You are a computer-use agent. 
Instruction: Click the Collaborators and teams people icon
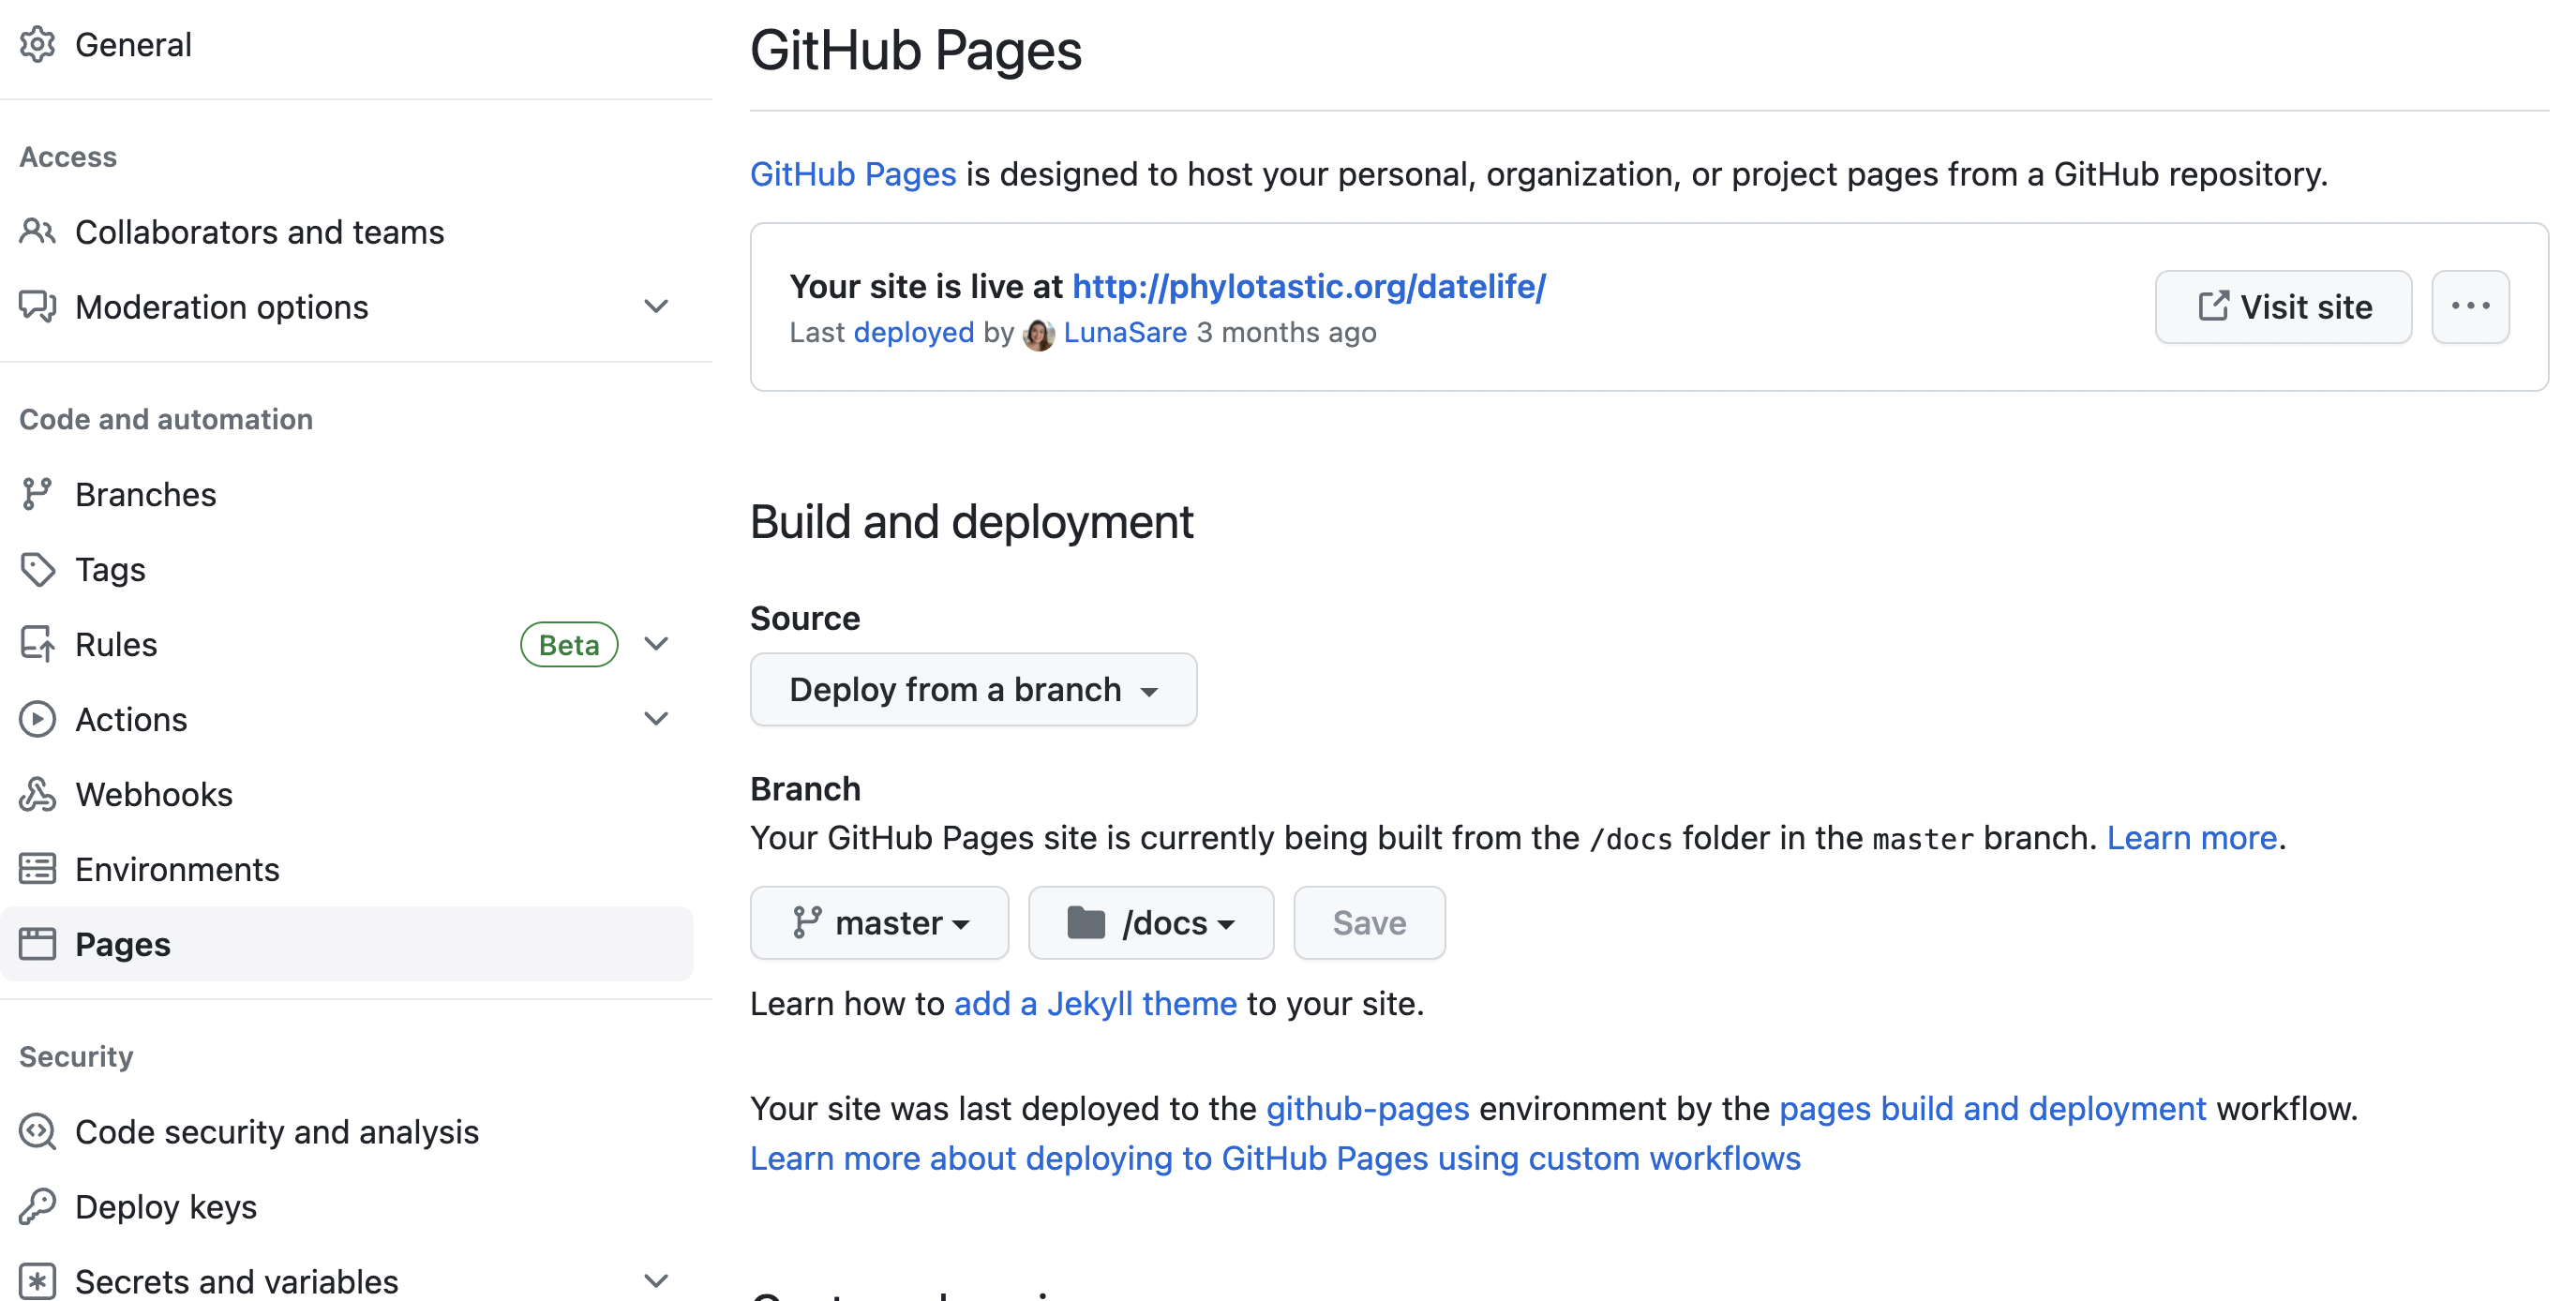pos(37,232)
